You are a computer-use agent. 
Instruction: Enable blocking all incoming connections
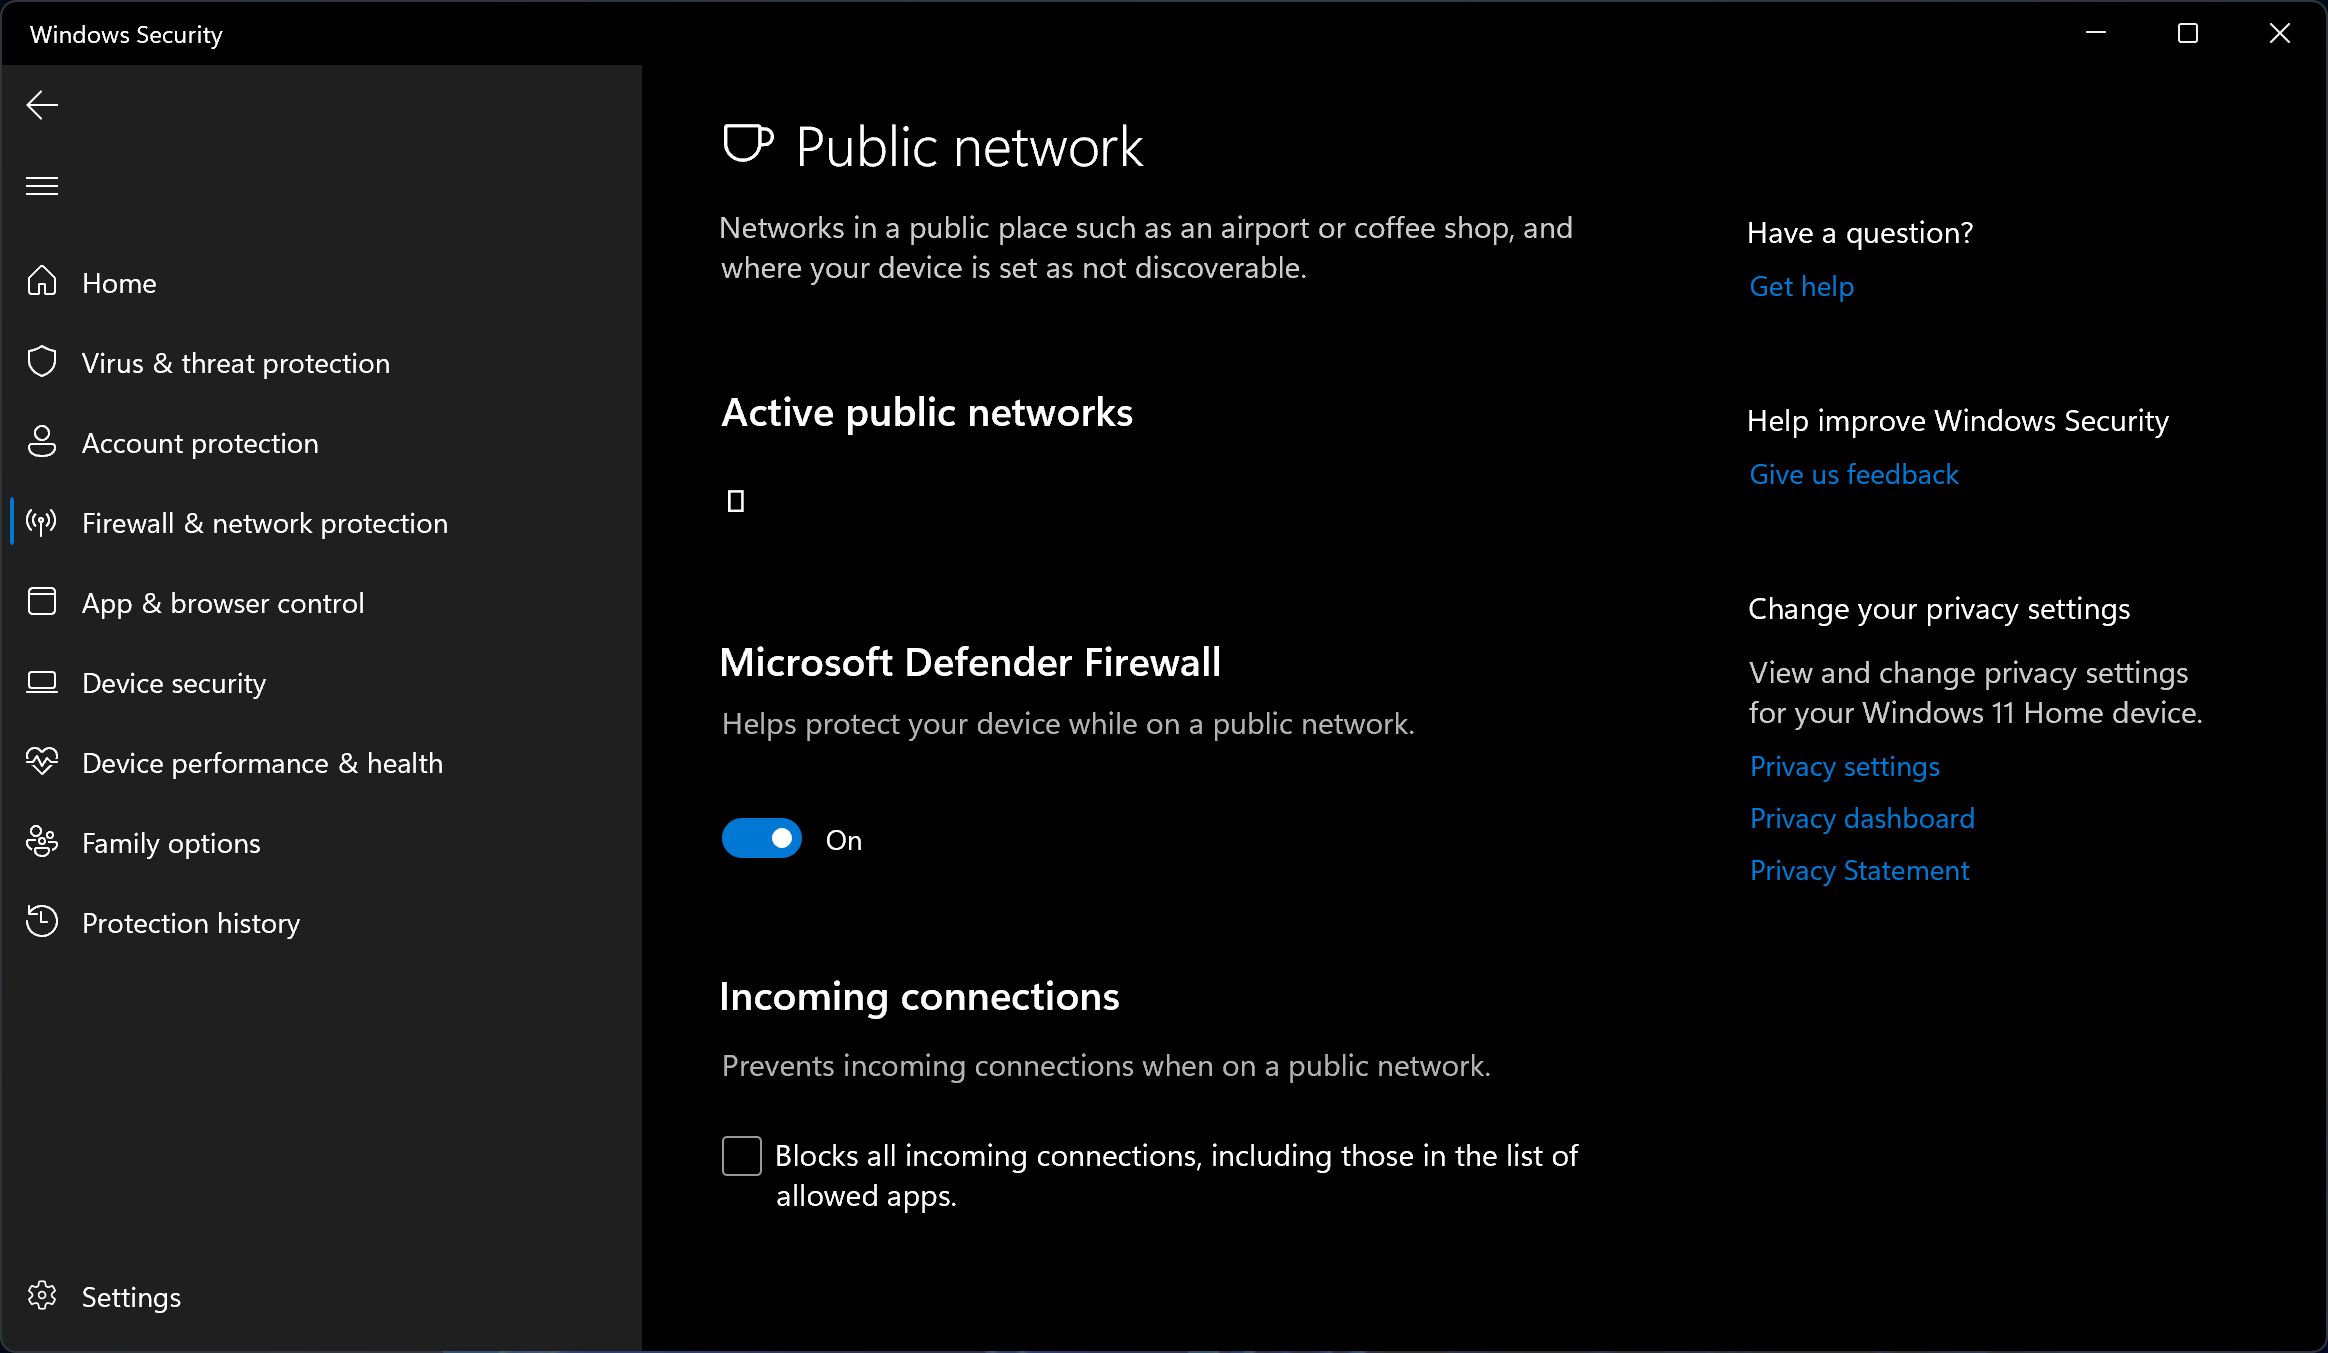pyautogui.click(x=740, y=1156)
